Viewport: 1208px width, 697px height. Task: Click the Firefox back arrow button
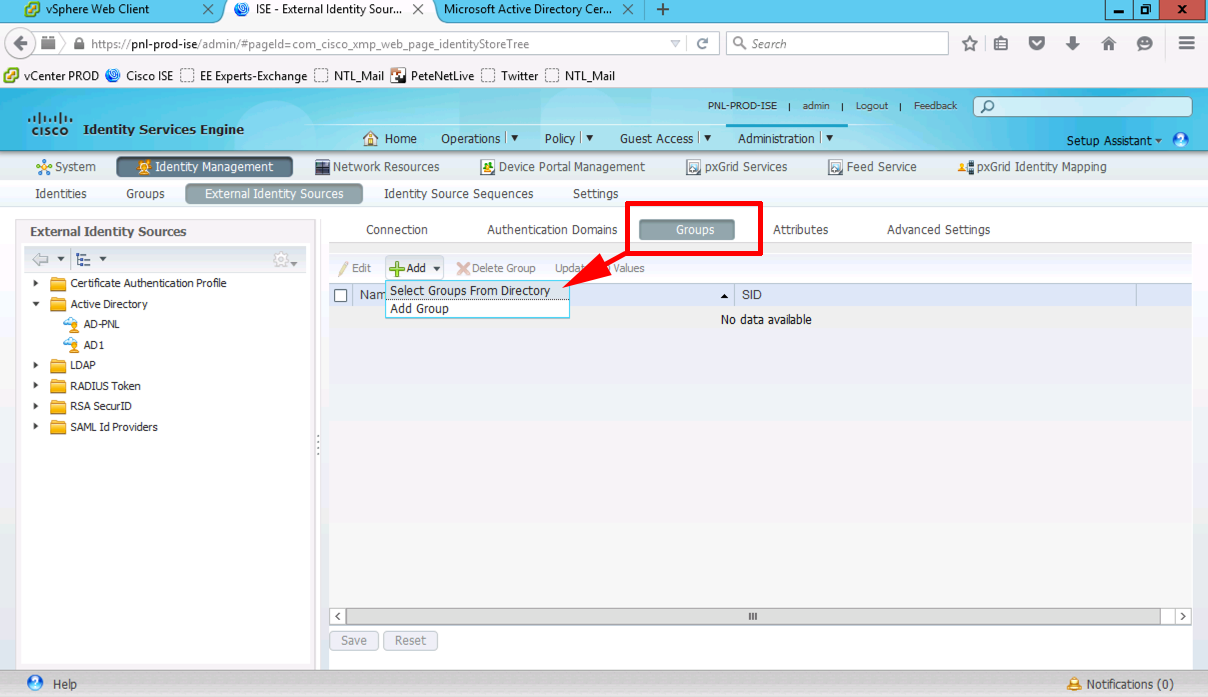click(20, 44)
